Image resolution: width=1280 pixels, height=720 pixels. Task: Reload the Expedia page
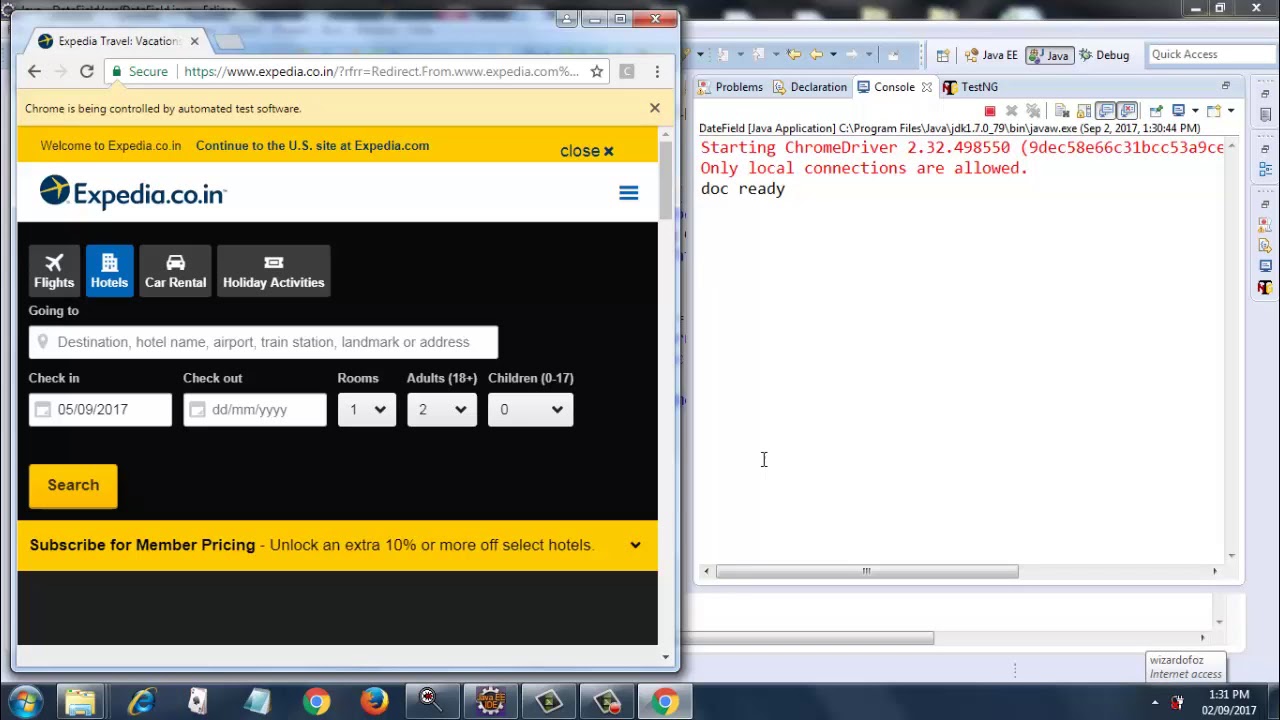tap(87, 71)
